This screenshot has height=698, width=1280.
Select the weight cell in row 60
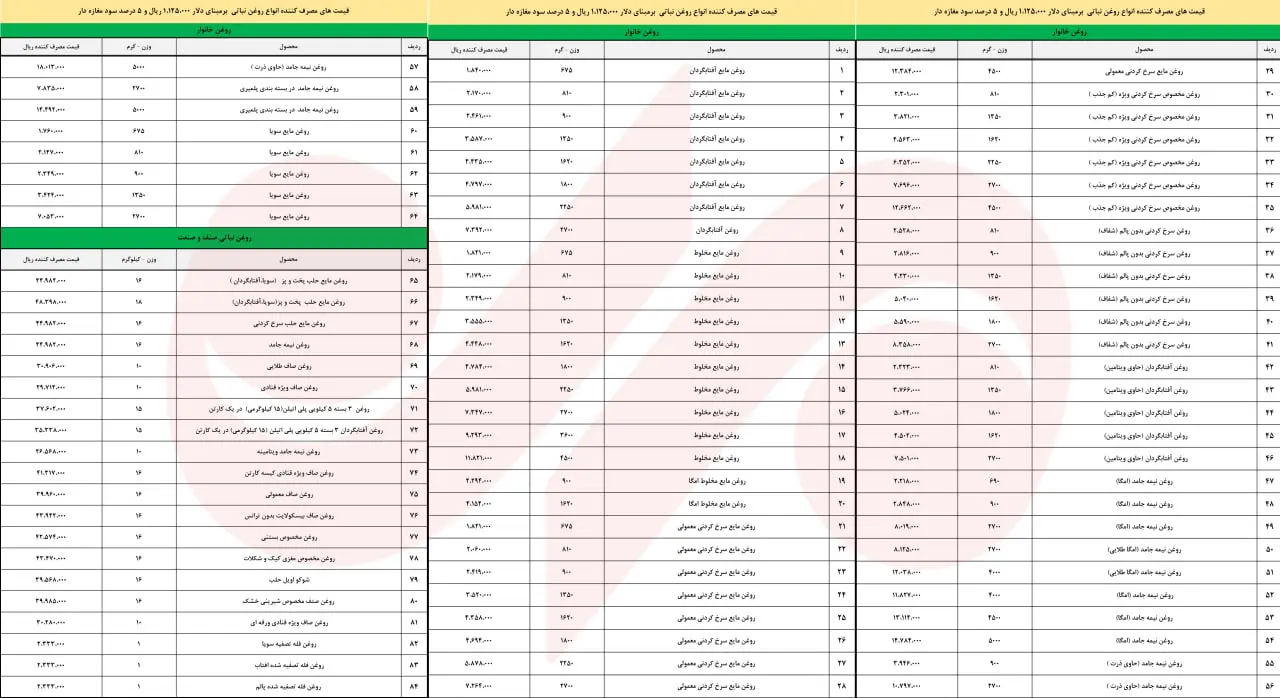coord(139,130)
